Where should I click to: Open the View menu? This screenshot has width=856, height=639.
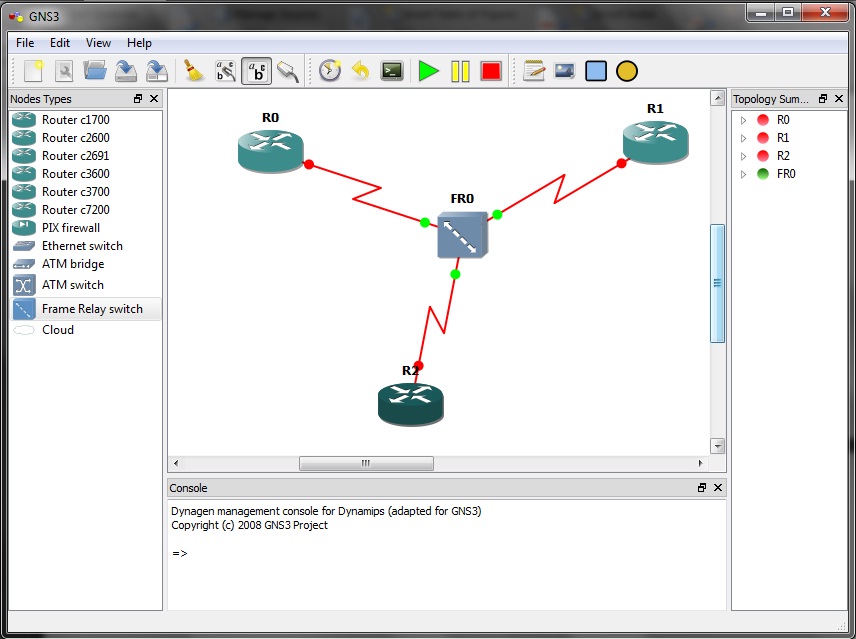tap(98, 43)
